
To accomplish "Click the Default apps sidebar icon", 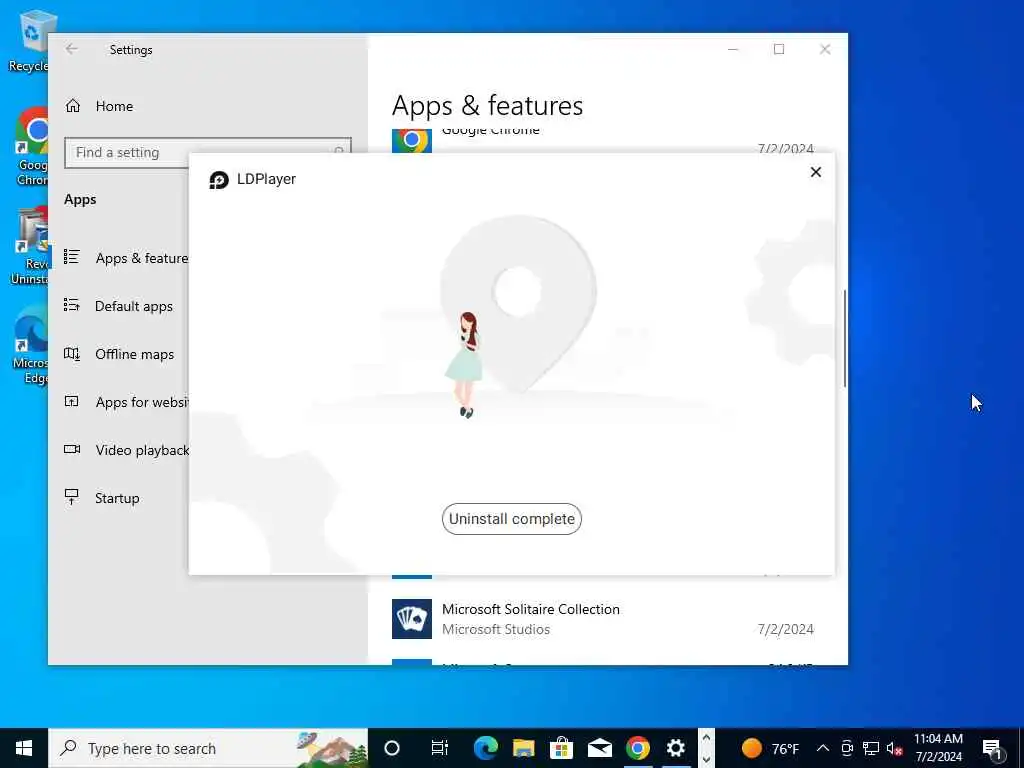I will pyautogui.click(x=72, y=305).
